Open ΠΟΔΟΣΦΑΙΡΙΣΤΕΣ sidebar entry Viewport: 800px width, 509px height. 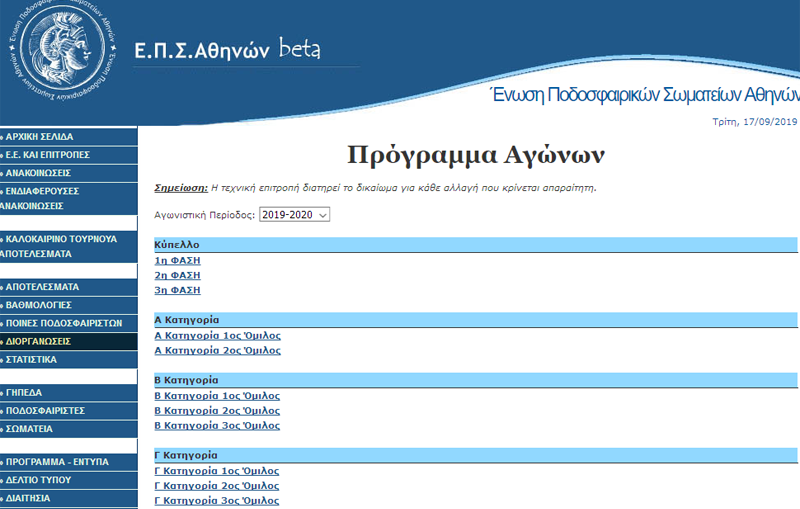68,411
